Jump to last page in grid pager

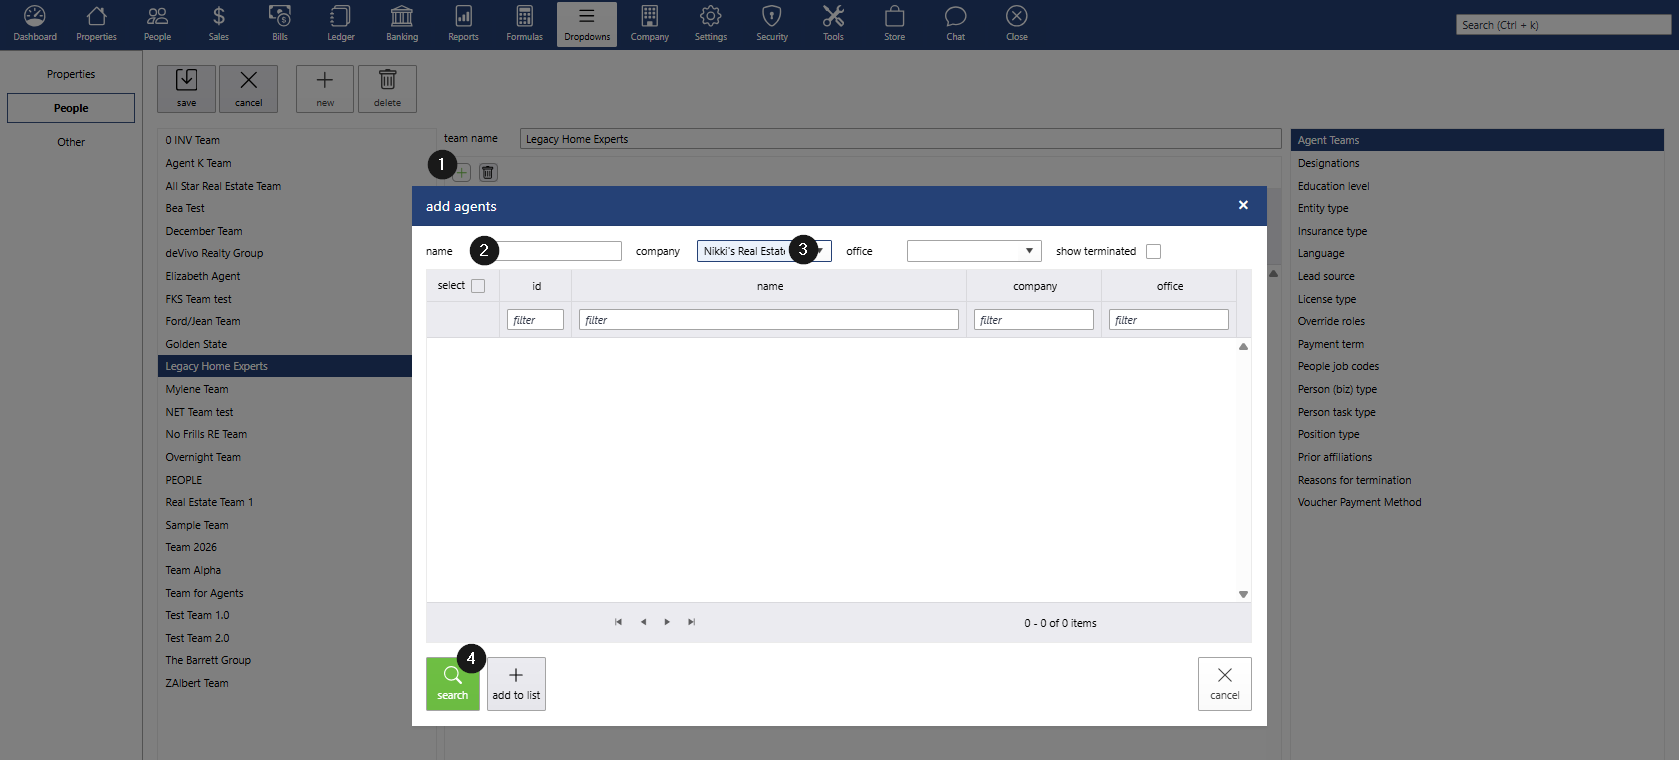coord(691,622)
